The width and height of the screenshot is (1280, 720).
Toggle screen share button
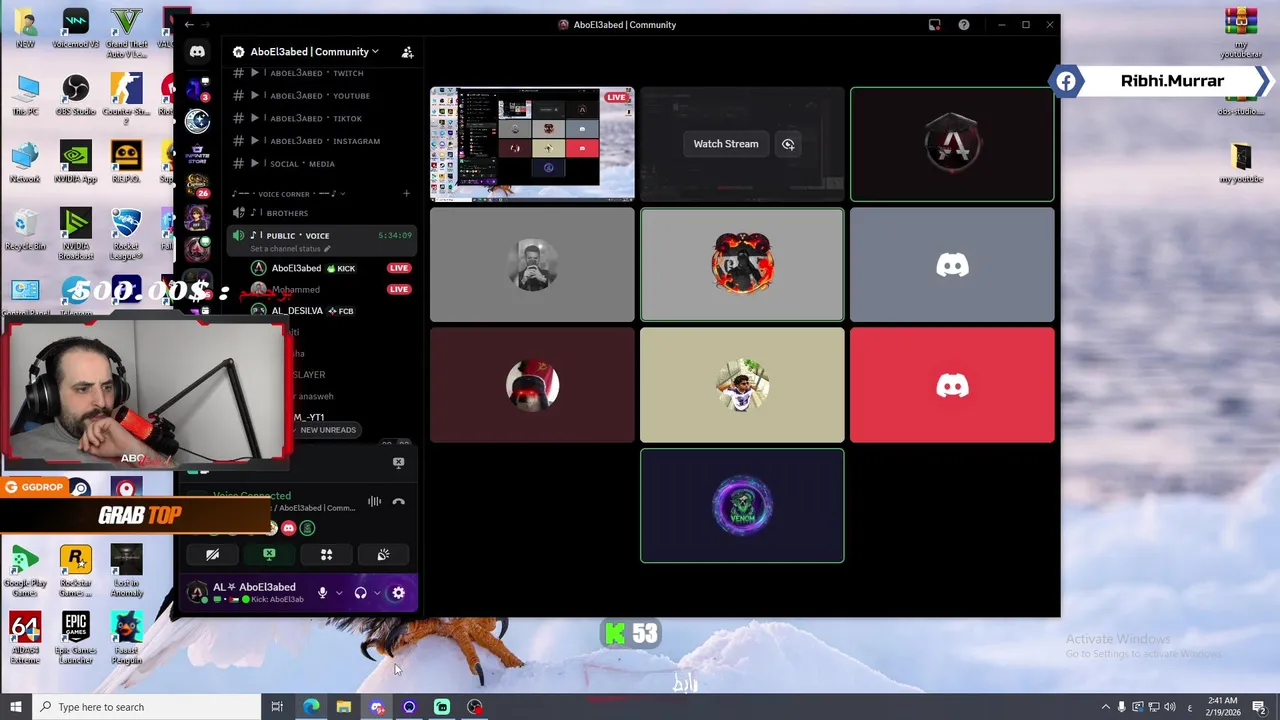(x=269, y=555)
